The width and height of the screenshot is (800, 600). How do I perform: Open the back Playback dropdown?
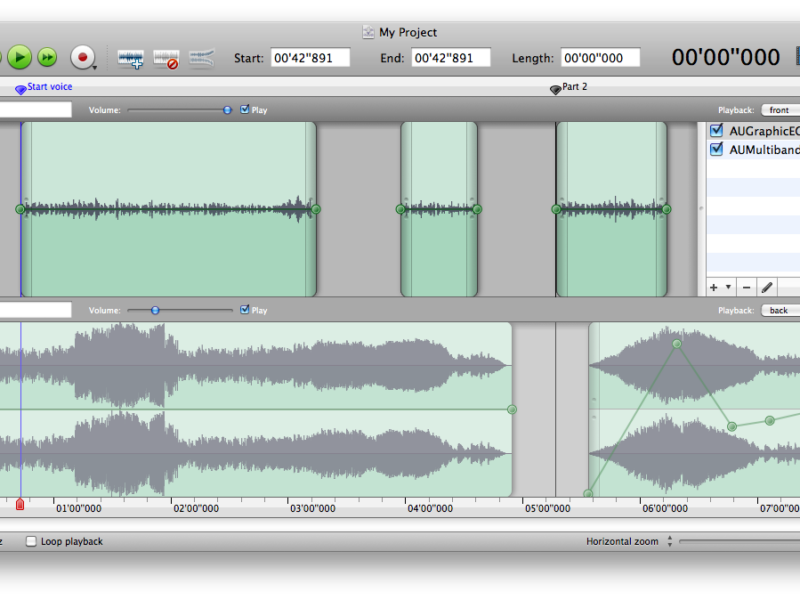tap(782, 310)
